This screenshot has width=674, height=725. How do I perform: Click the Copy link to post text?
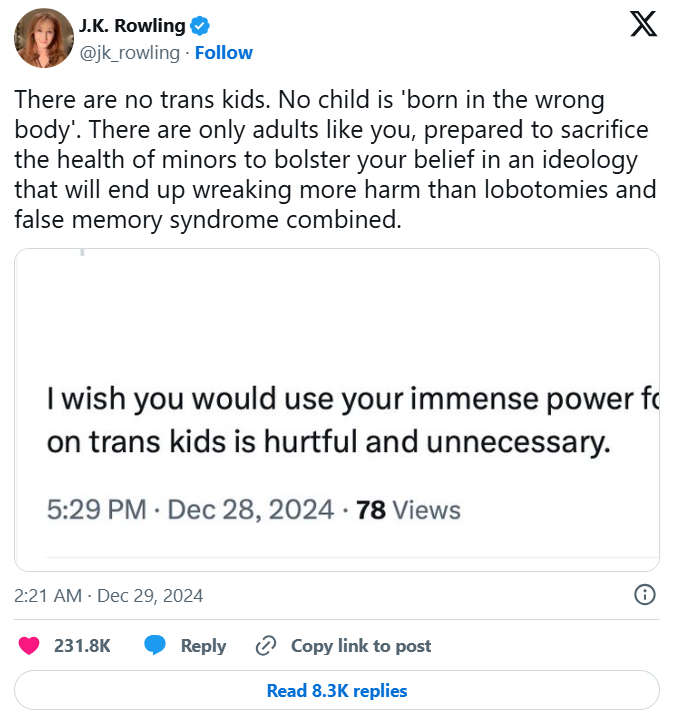pyautogui.click(x=361, y=646)
